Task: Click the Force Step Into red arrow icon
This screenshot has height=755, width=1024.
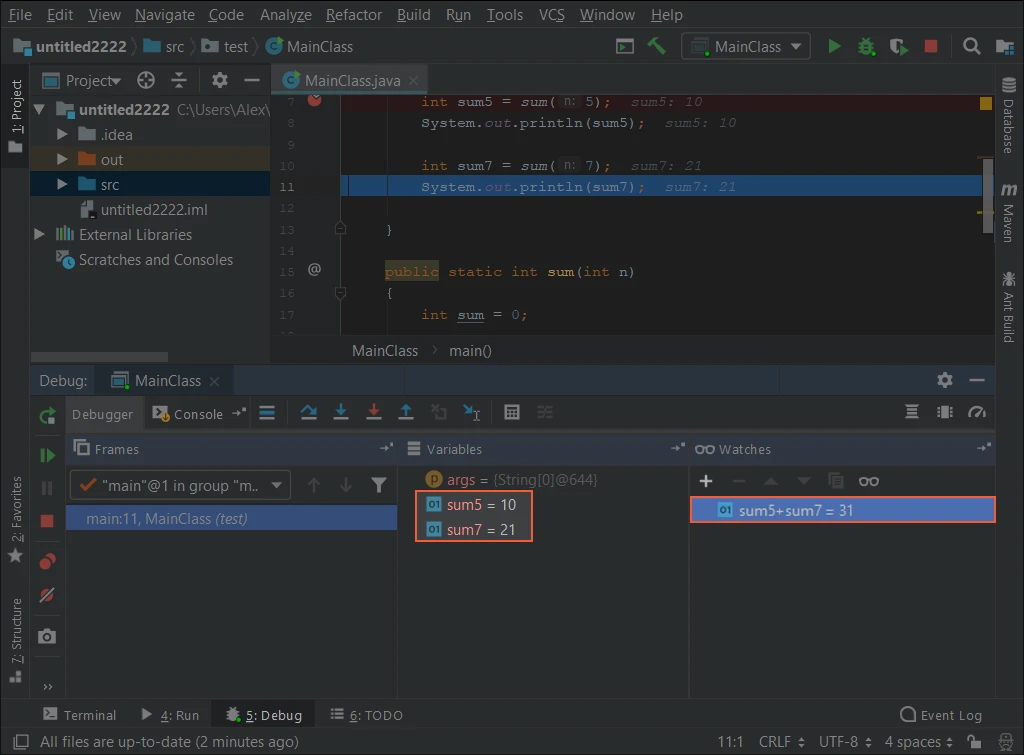Action: 374,412
